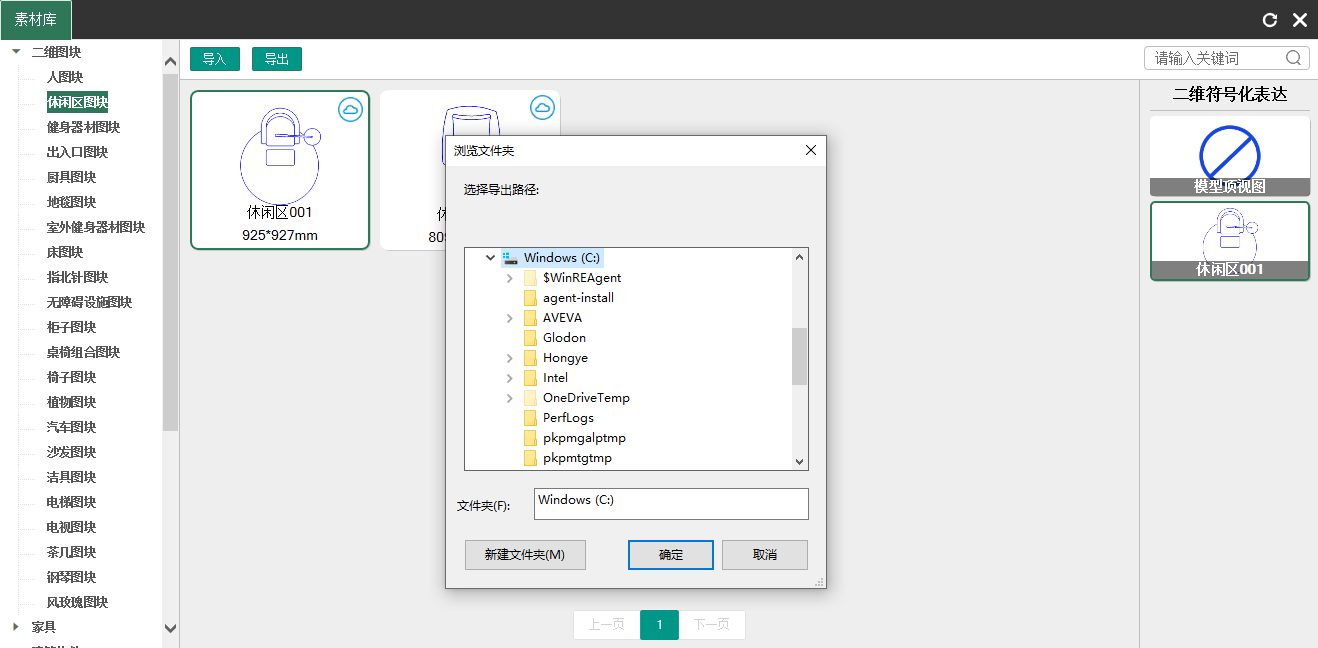Close the 浏览文件夹 dialog
The height and width of the screenshot is (648, 1318).
point(811,150)
